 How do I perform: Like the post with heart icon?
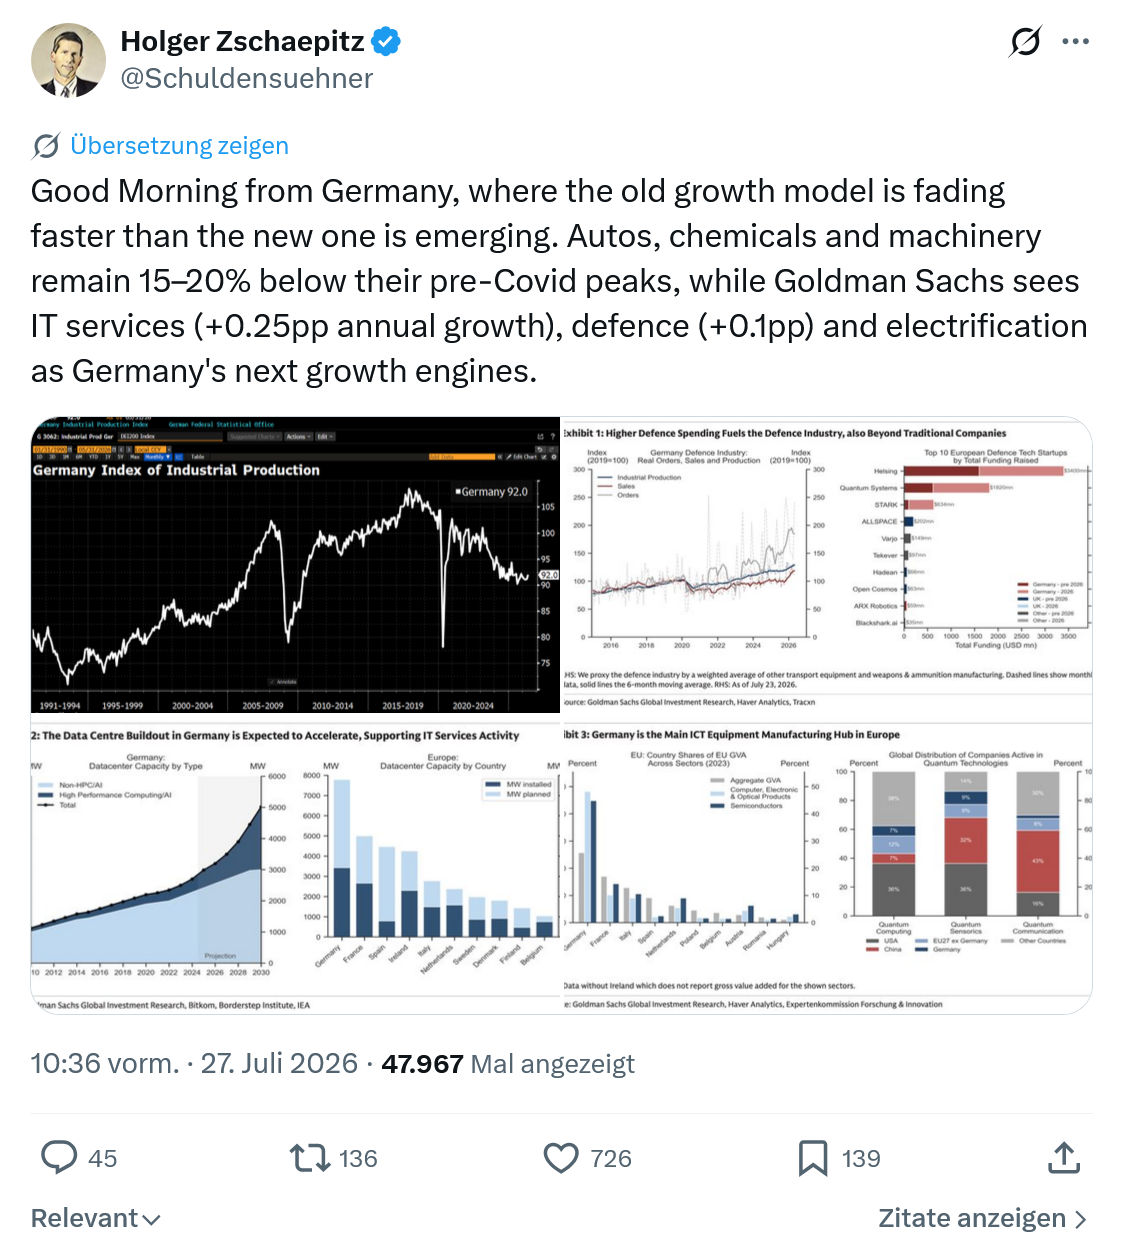(561, 1158)
